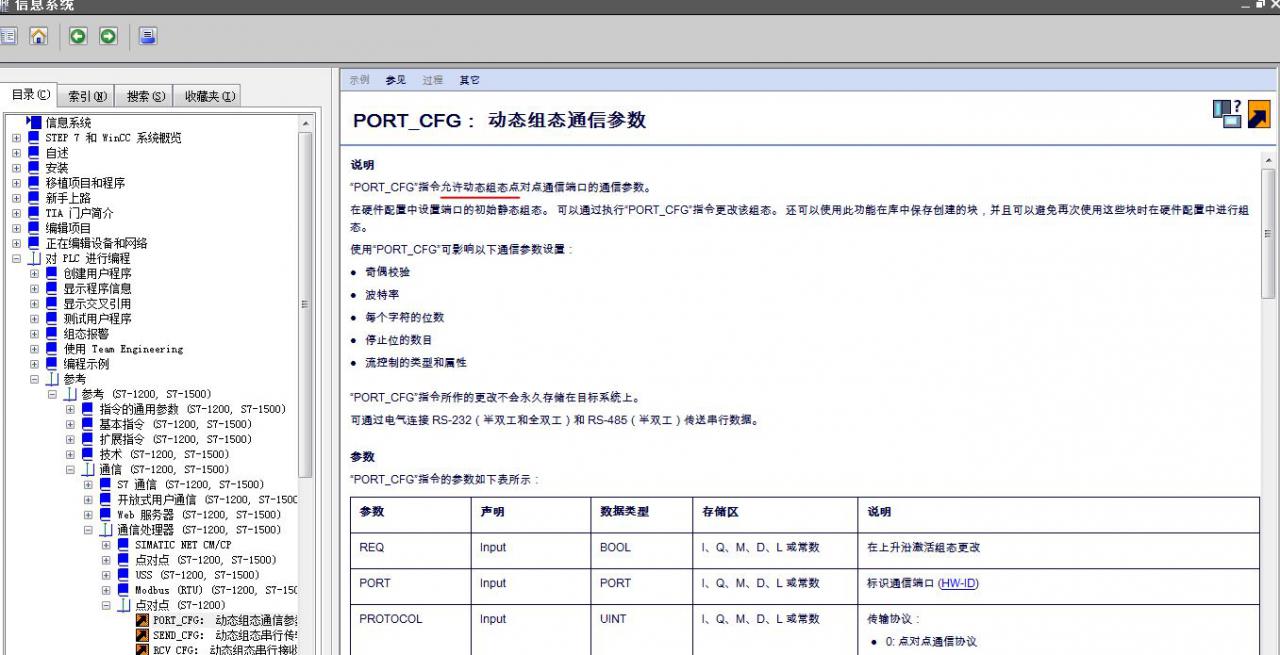The width and height of the screenshot is (1280, 655).
Task: Print the current help topic
Action: (148, 37)
